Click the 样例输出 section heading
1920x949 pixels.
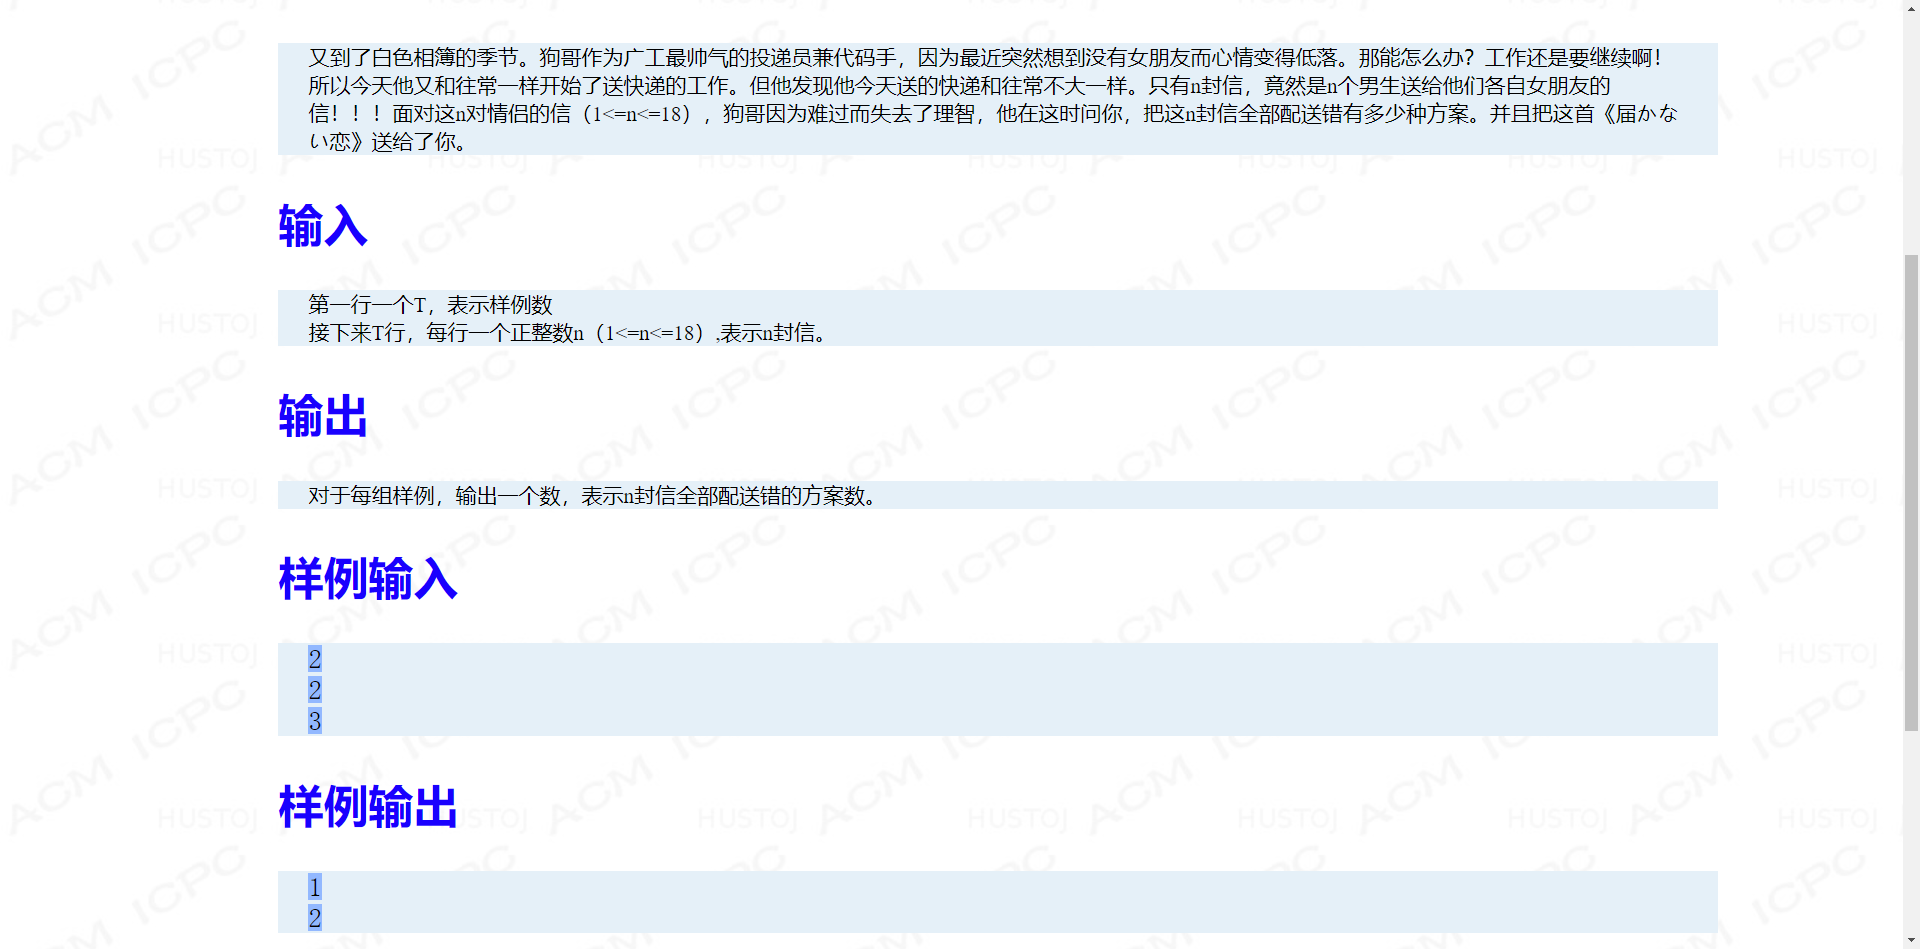(x=368, y=807)
